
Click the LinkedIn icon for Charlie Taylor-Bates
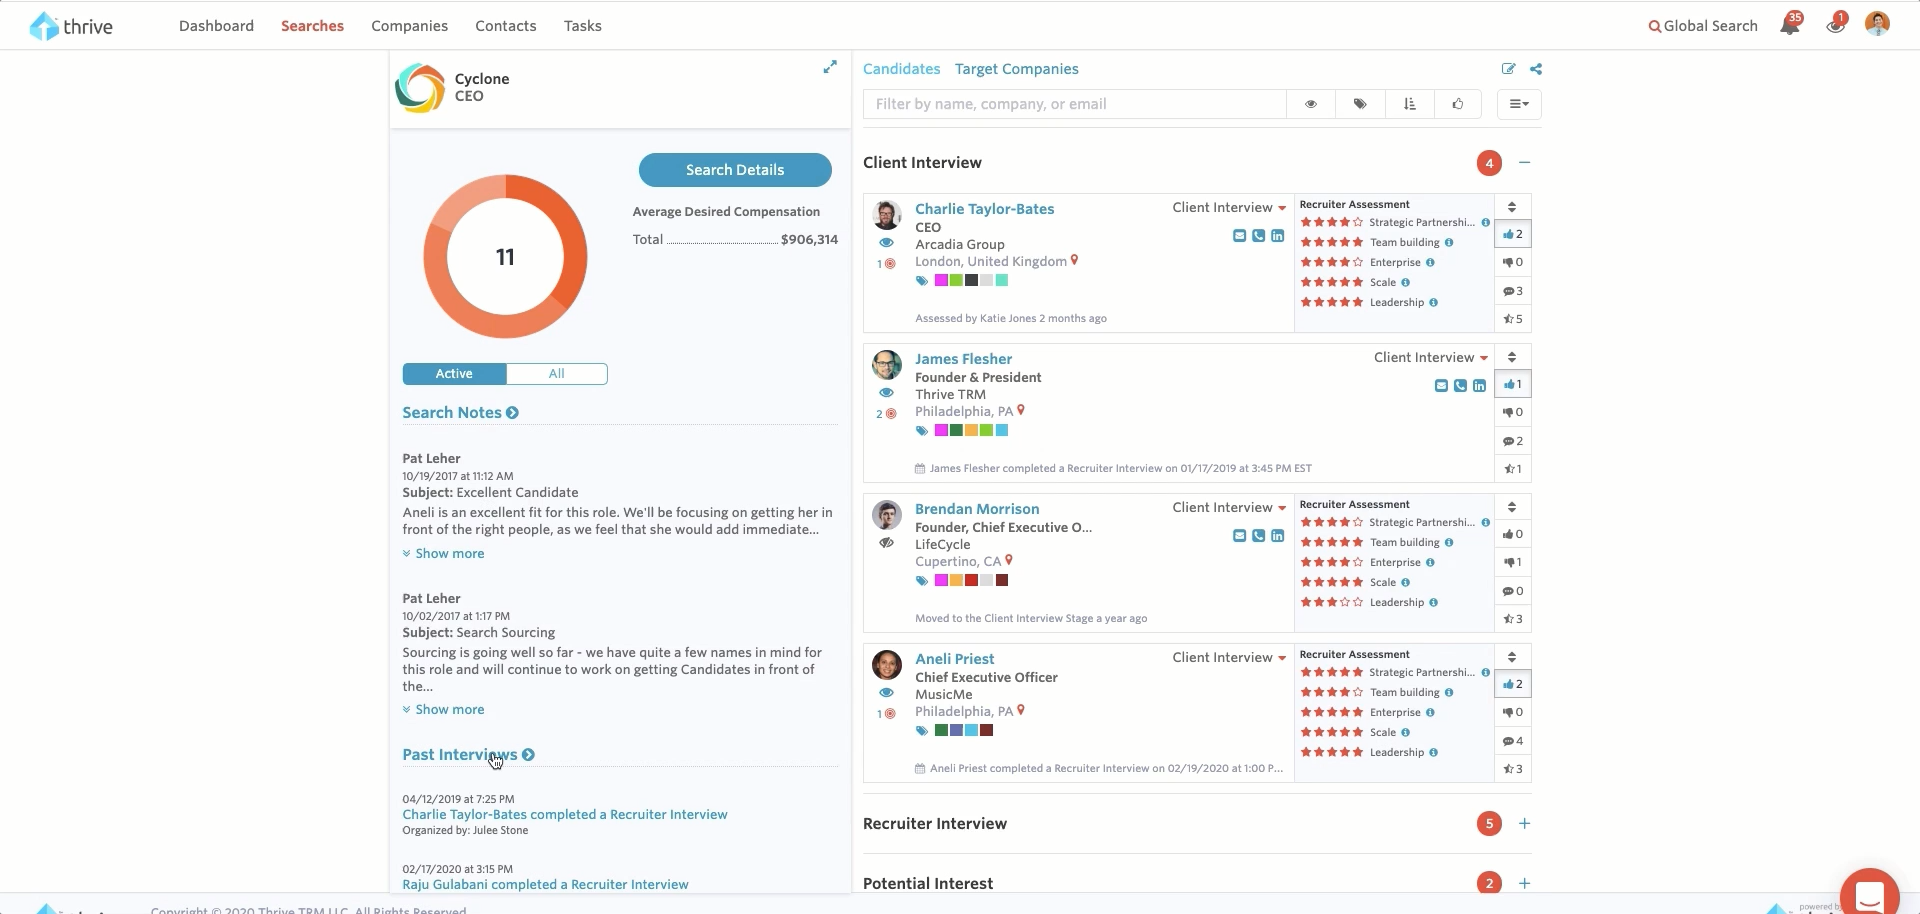1277,236
